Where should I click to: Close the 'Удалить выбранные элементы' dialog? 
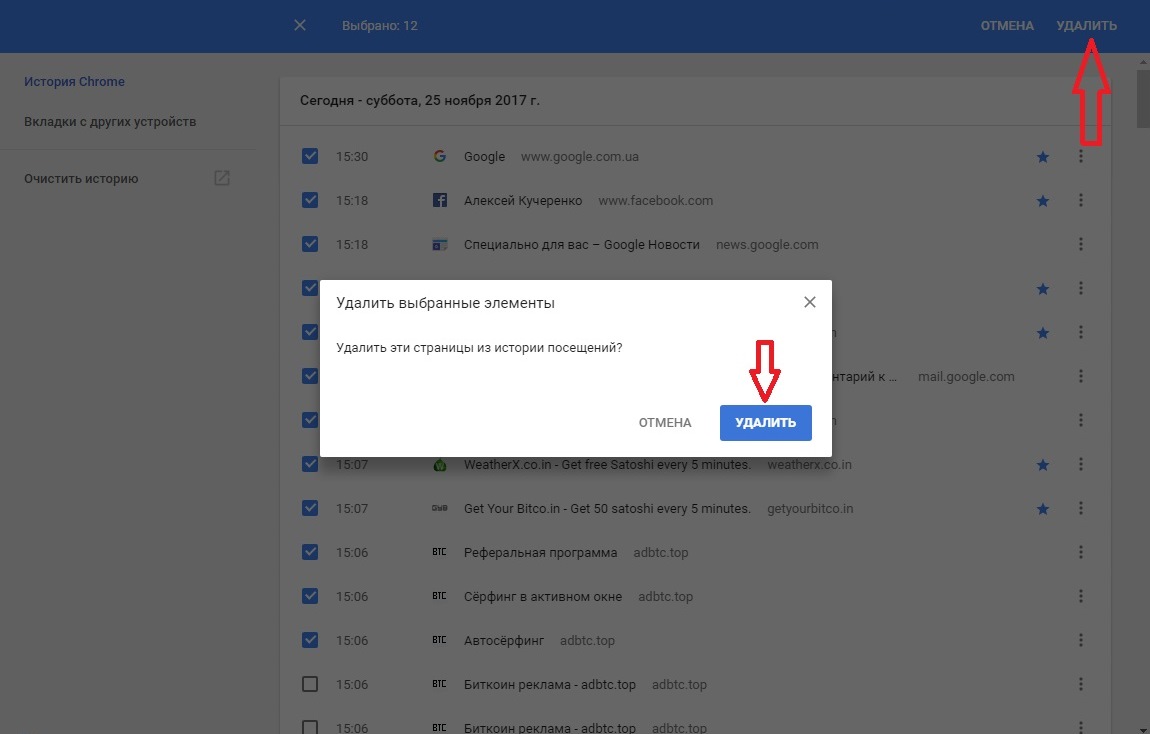[809, 302]
